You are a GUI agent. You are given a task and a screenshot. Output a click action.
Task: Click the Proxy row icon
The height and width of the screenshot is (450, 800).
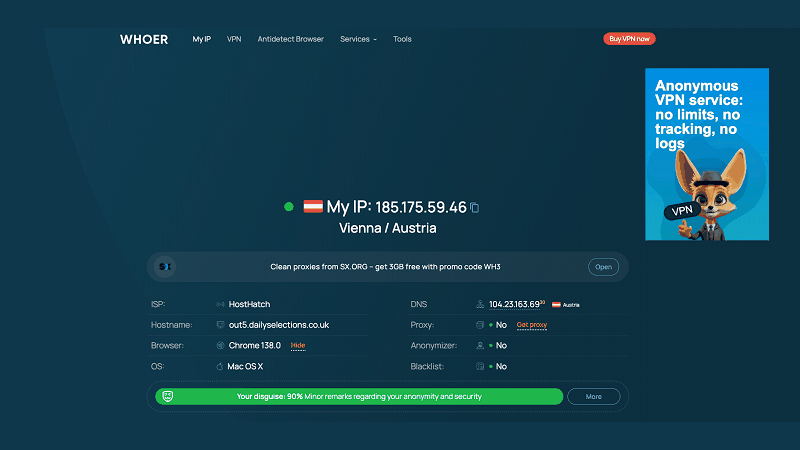coord(480,325)
